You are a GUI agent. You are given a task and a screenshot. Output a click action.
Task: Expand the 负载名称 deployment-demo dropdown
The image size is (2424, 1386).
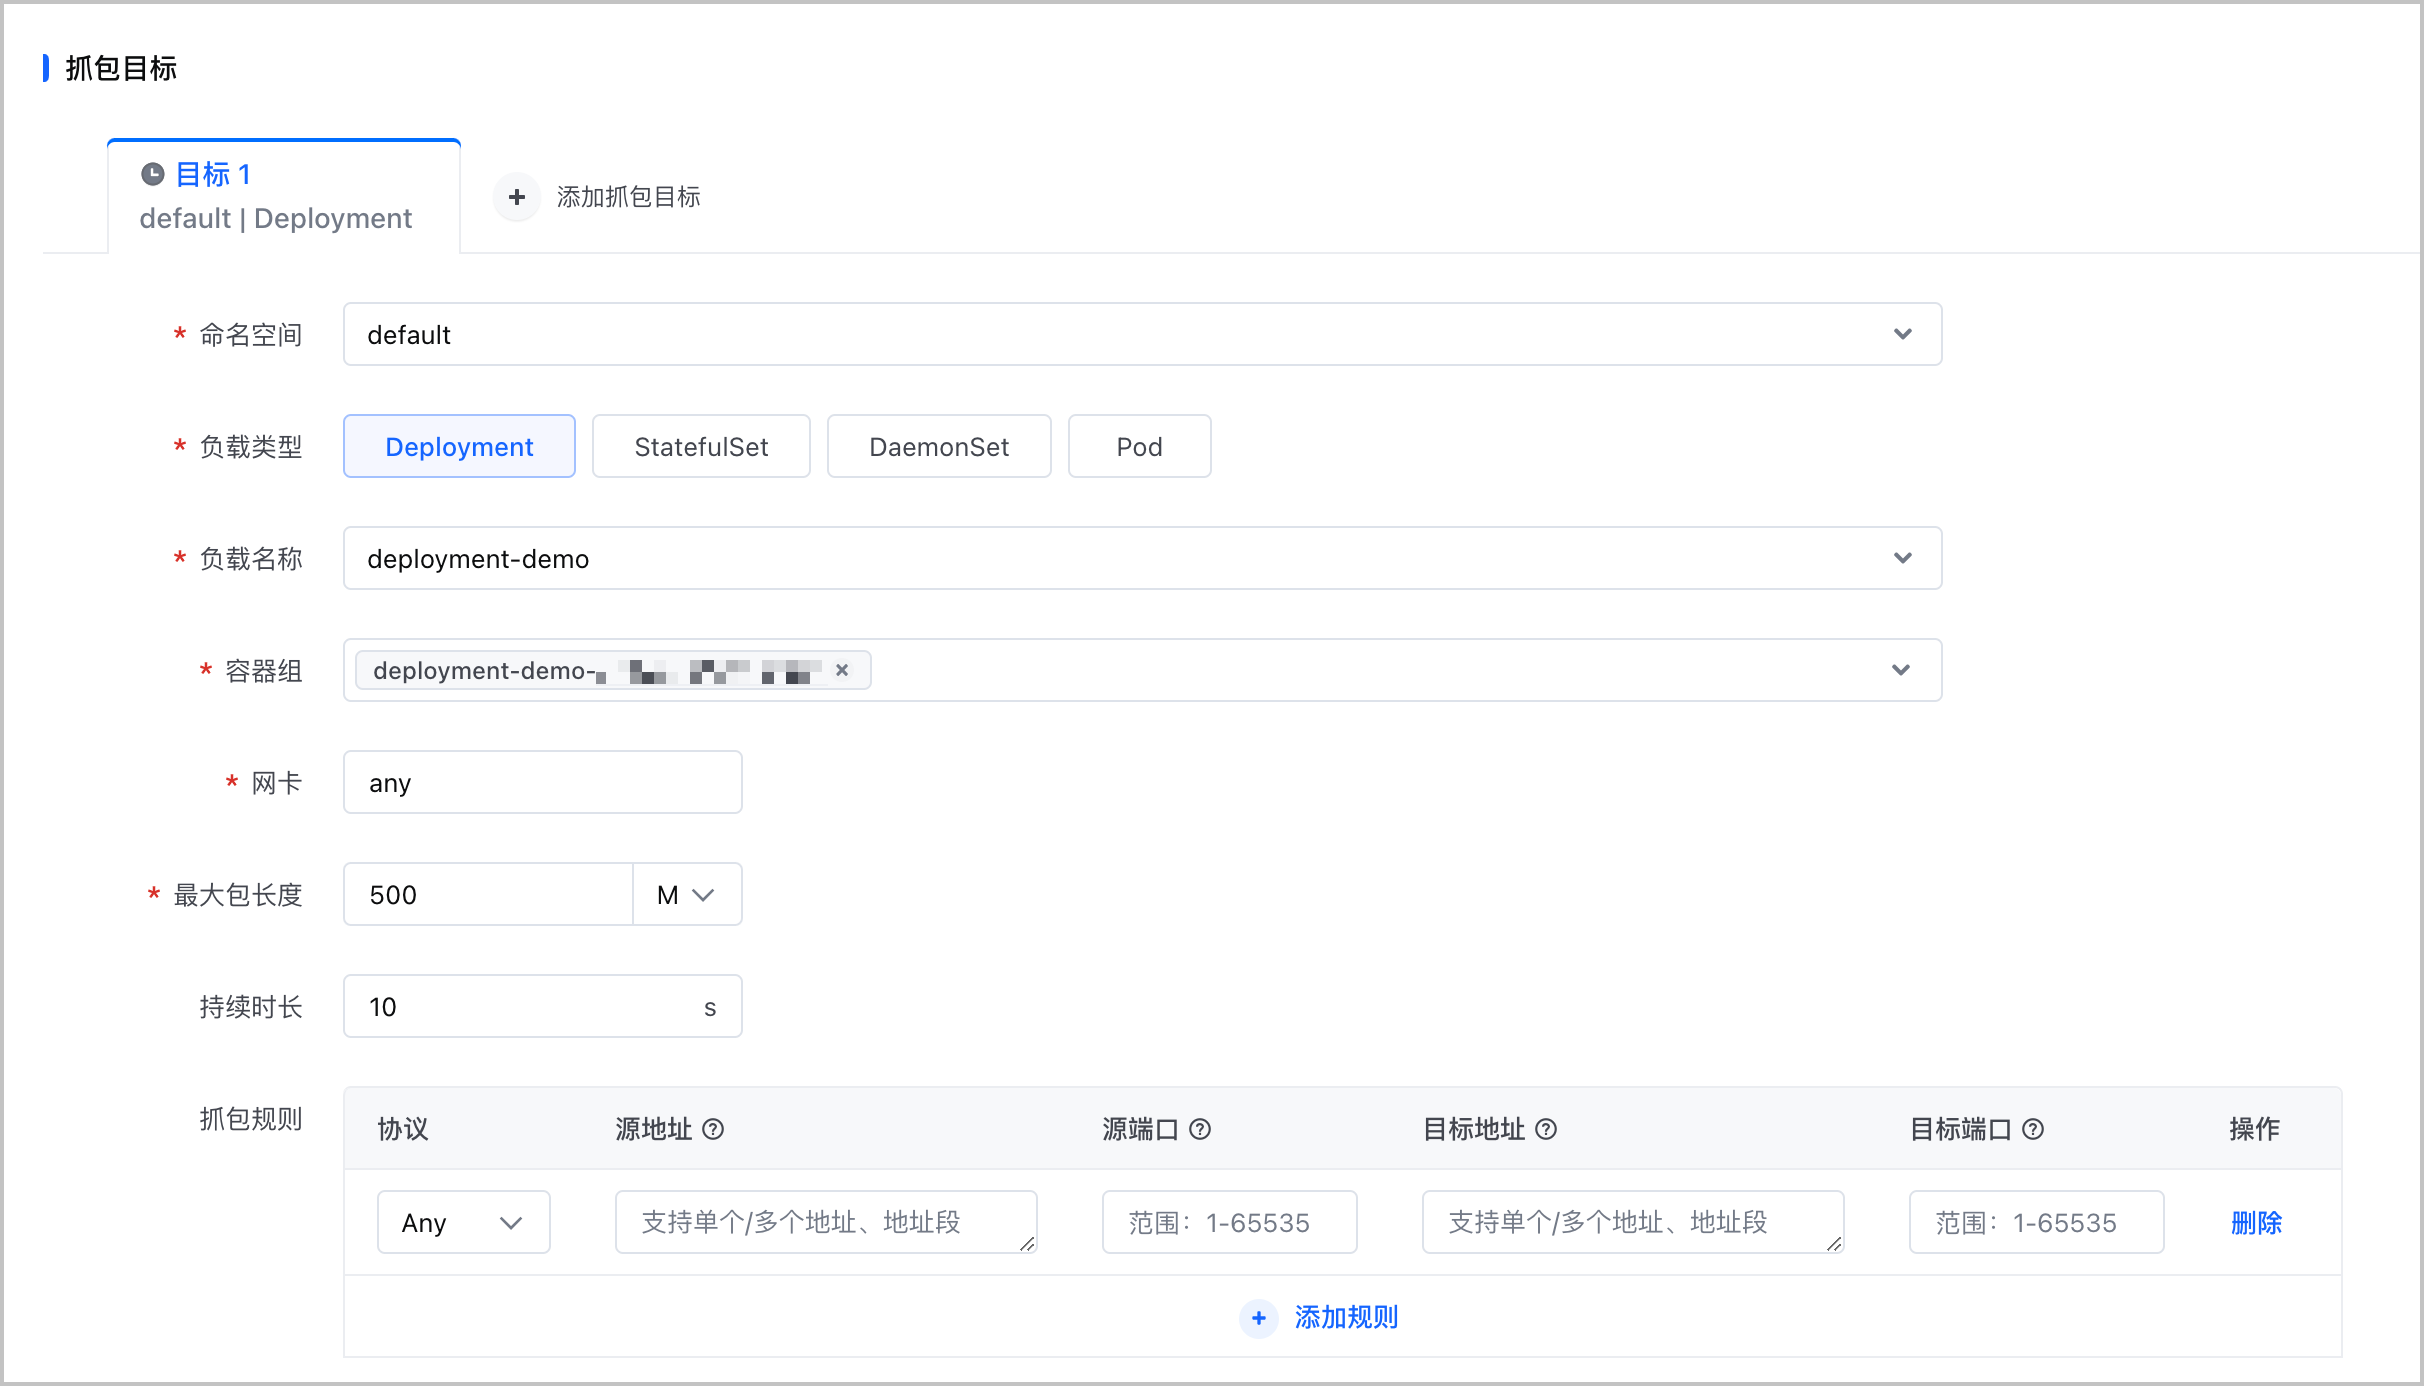[1142, 558]
